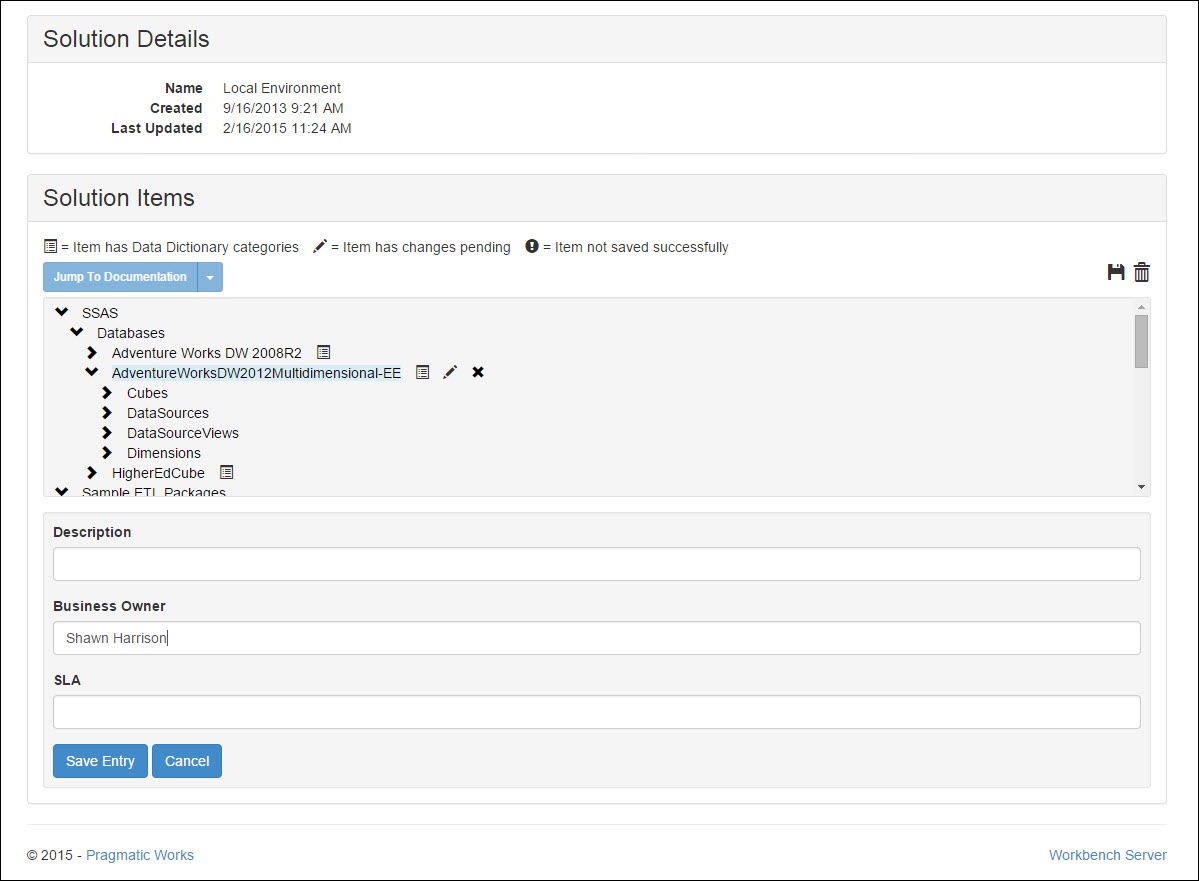Image resolution: width=1199 pixels, height=881 pixels.
Task: Open the Pragmatic Works link
Action: point(140,855)
